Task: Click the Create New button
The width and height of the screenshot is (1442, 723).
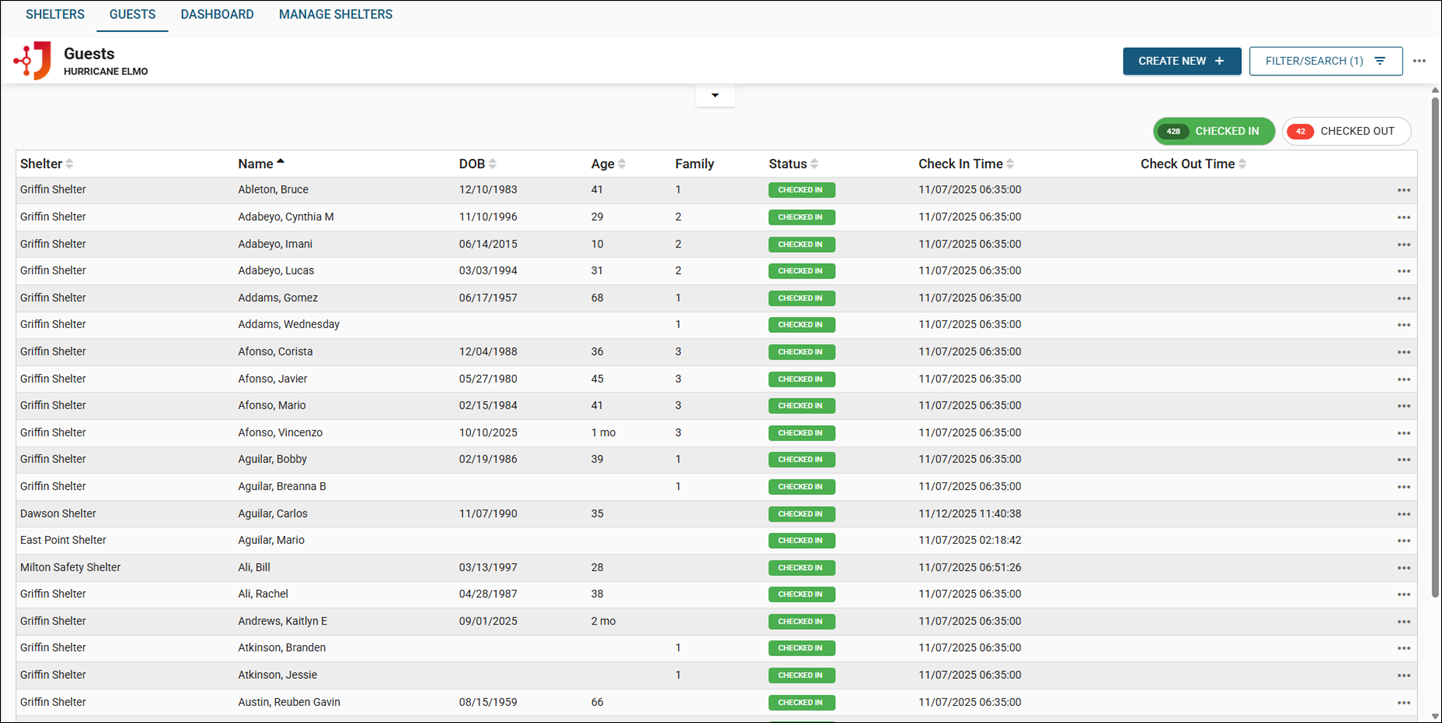Action: tap(1181, 61)
